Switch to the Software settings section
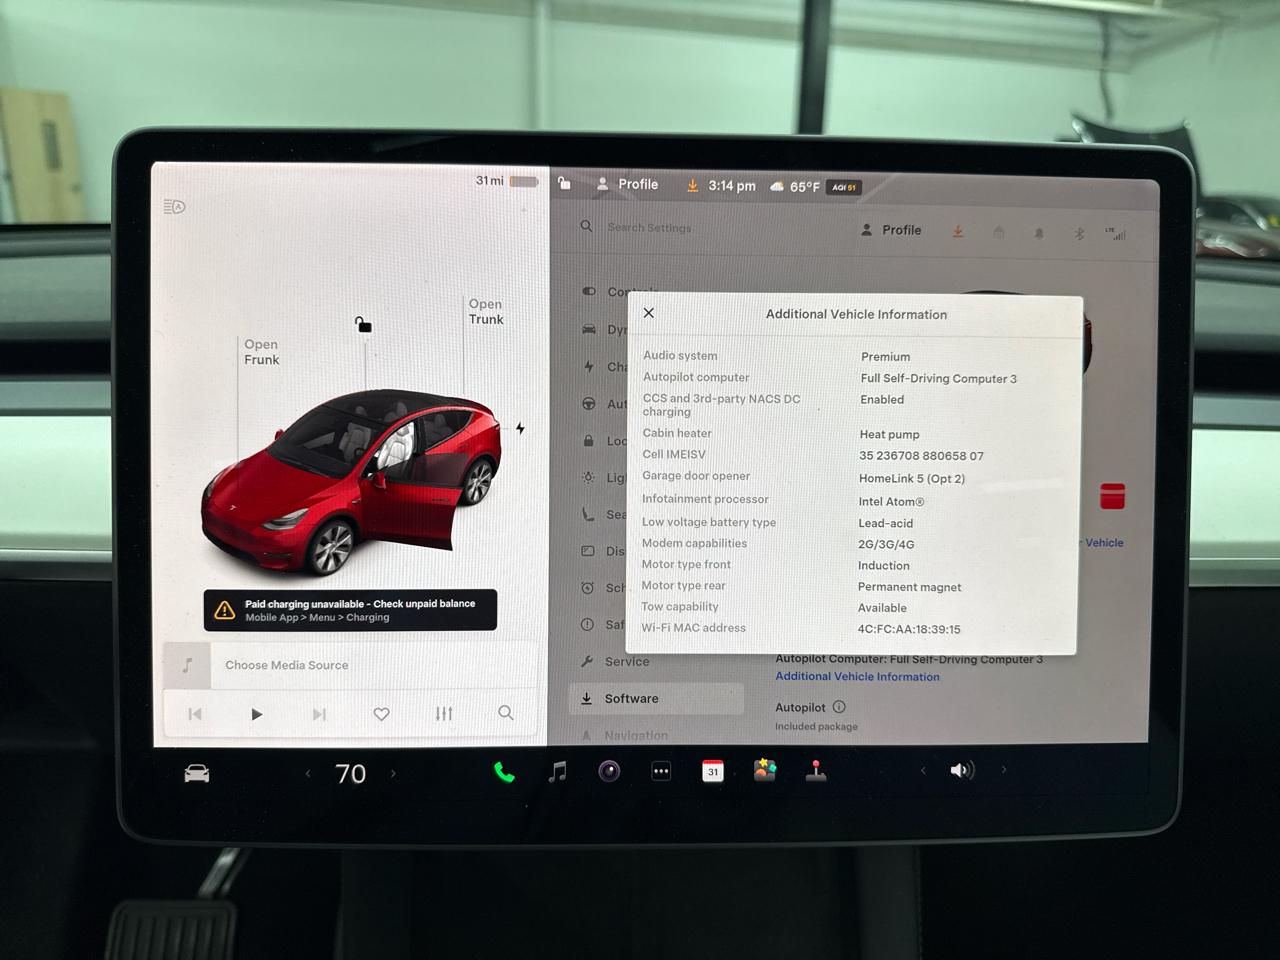This screenshot has width=1280, height=960. coord(631,698)
